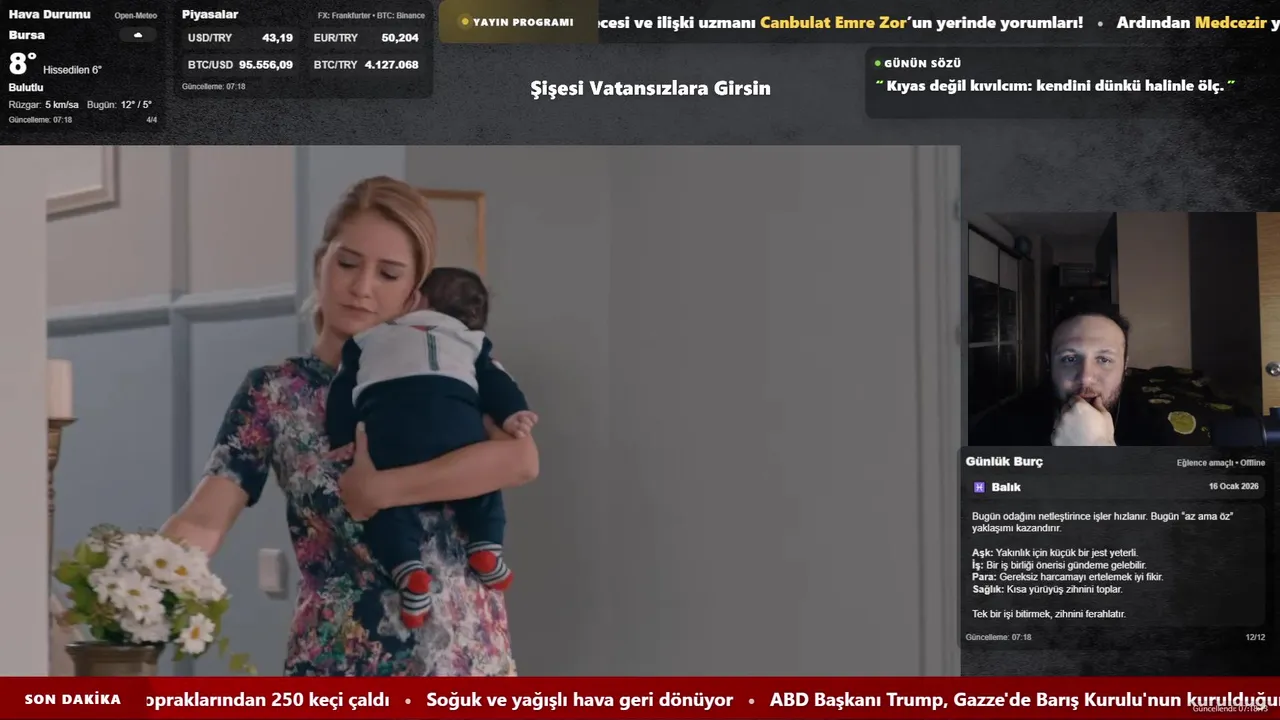Screen dimensions: 1280x720
Task: Click the Open-Meteo source label
Action: tap(135, 16)
